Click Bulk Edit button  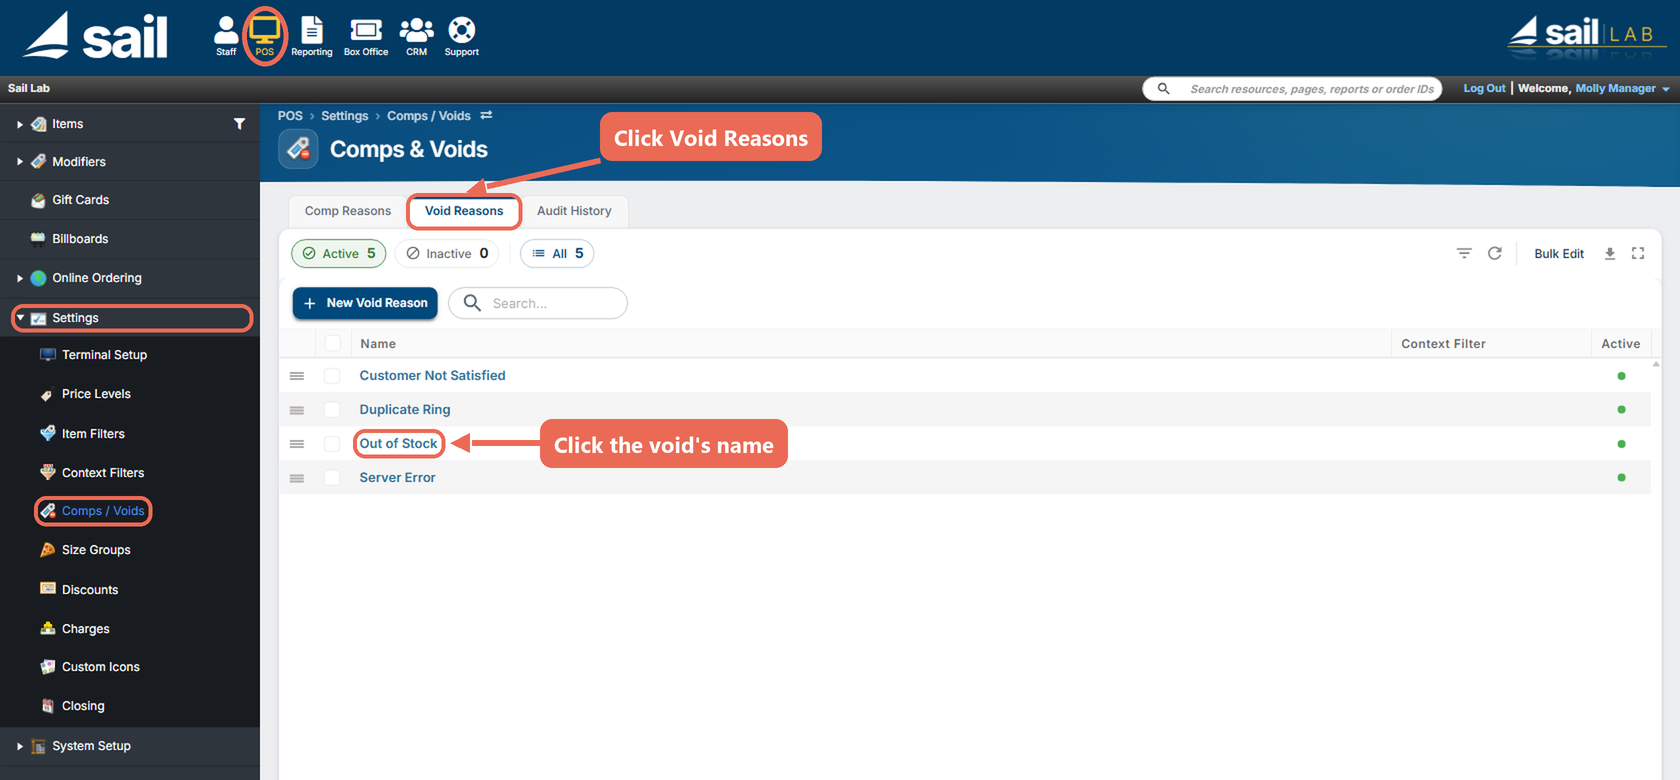tap(1559, 254)
